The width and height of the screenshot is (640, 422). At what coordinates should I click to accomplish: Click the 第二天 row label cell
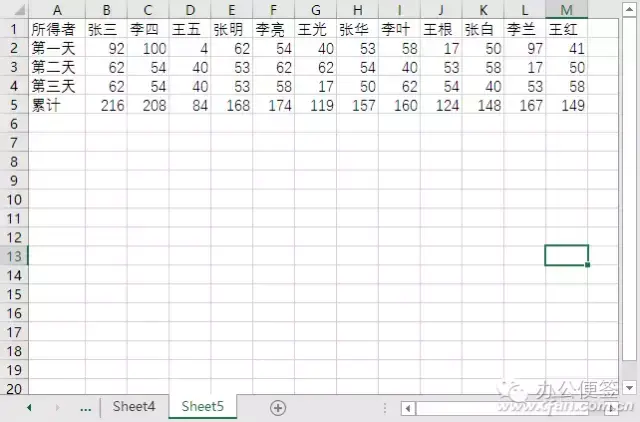click(x=57, y=67)
